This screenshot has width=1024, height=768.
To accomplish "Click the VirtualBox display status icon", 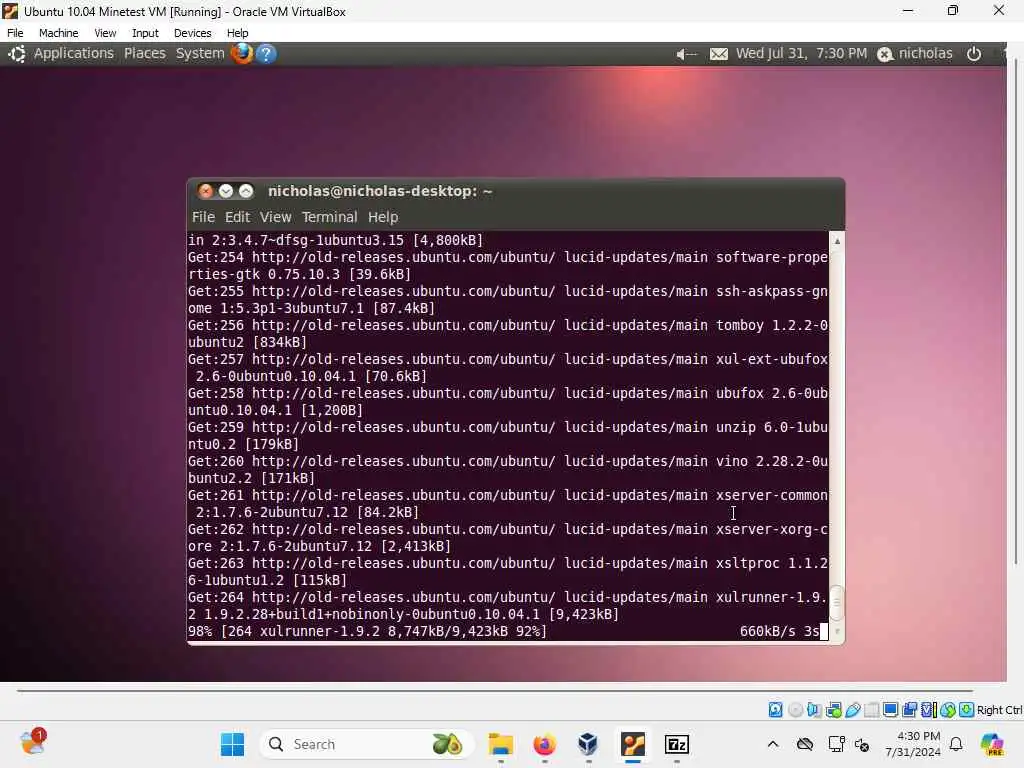I will [x=890, y=710].
